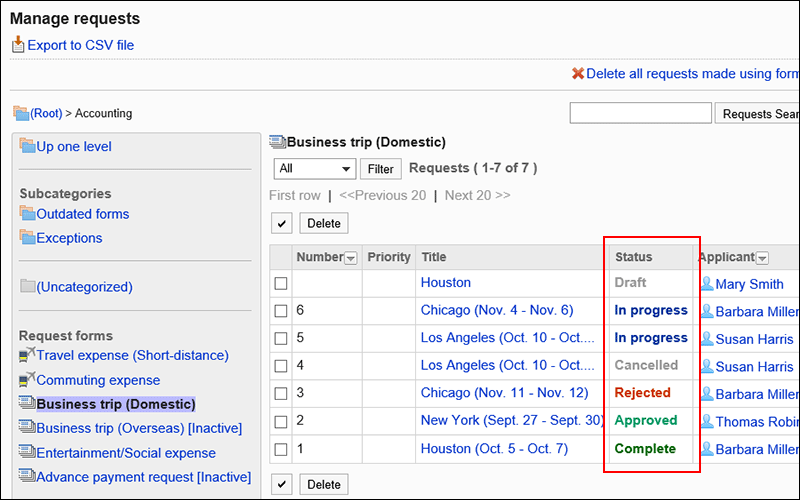800x500 pixels.
Task: Click Susan Harris's user icon in row 5
Action: [707, 338]
